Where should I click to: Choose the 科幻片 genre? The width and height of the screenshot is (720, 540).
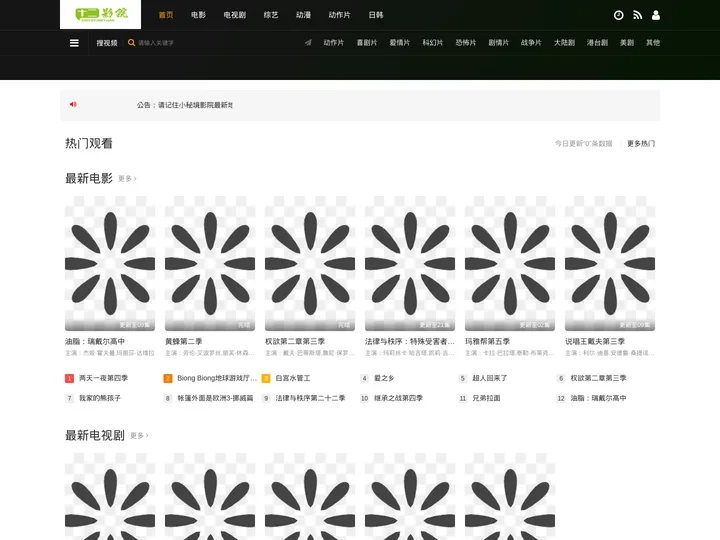(x=433, y=43)
